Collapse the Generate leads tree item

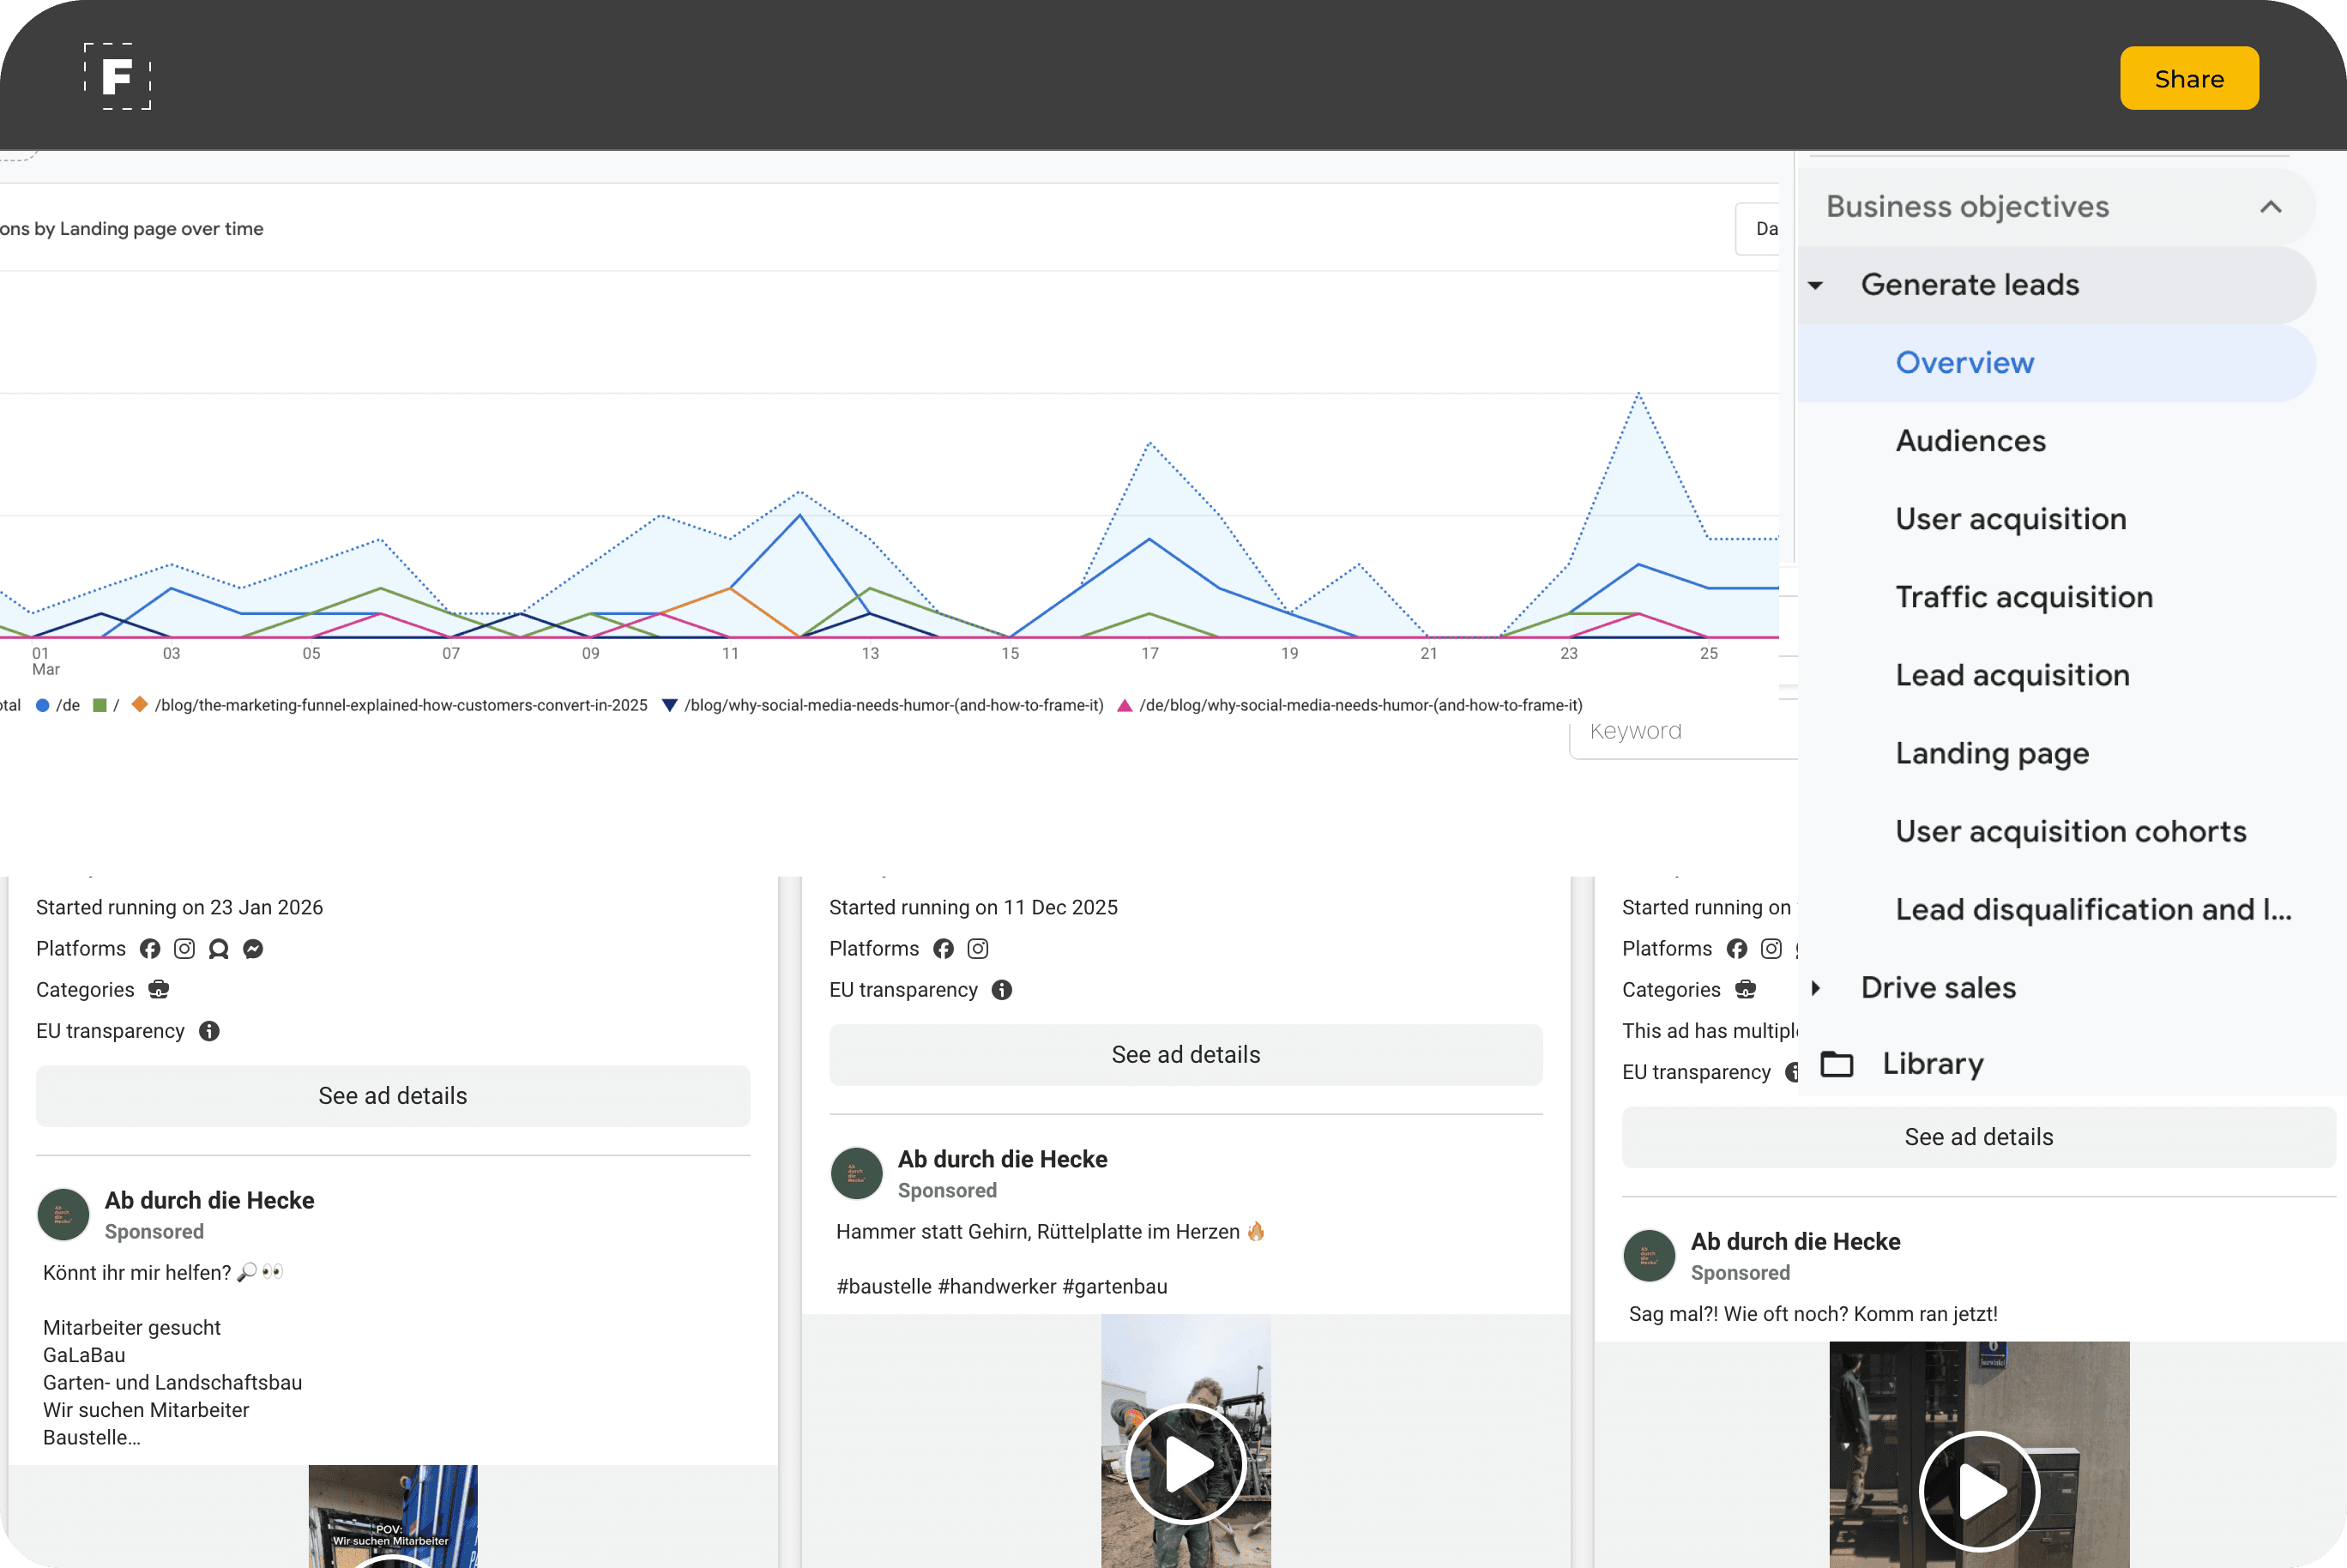click(1816, 286)
